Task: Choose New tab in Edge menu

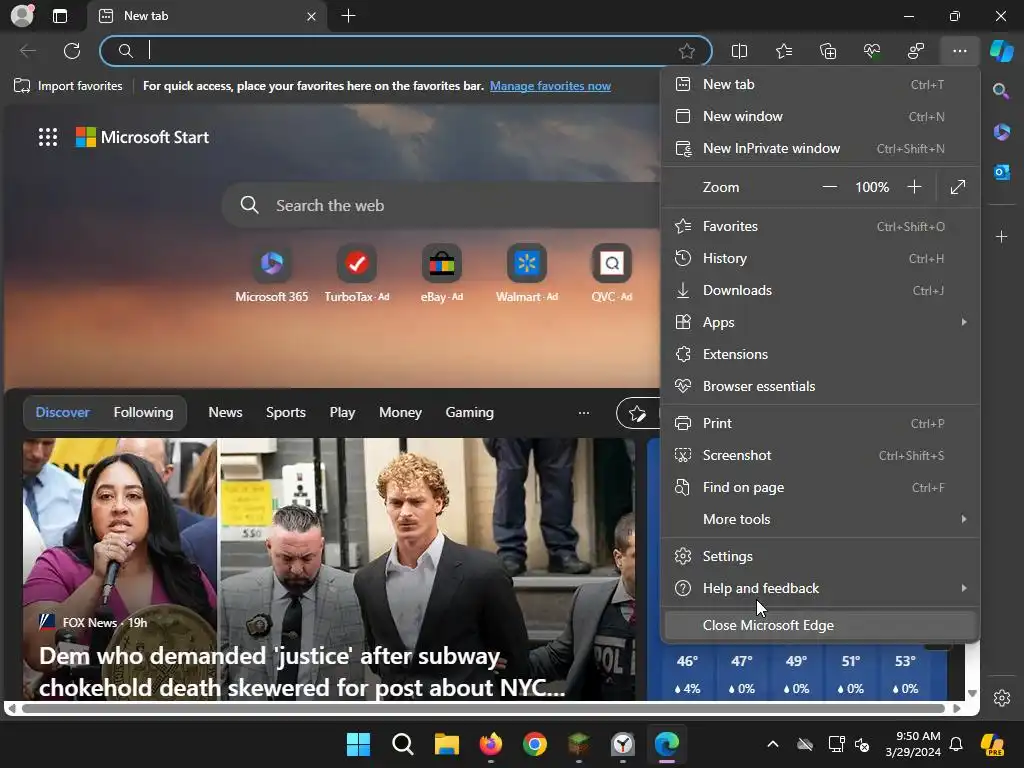Action: click(820, 84)
